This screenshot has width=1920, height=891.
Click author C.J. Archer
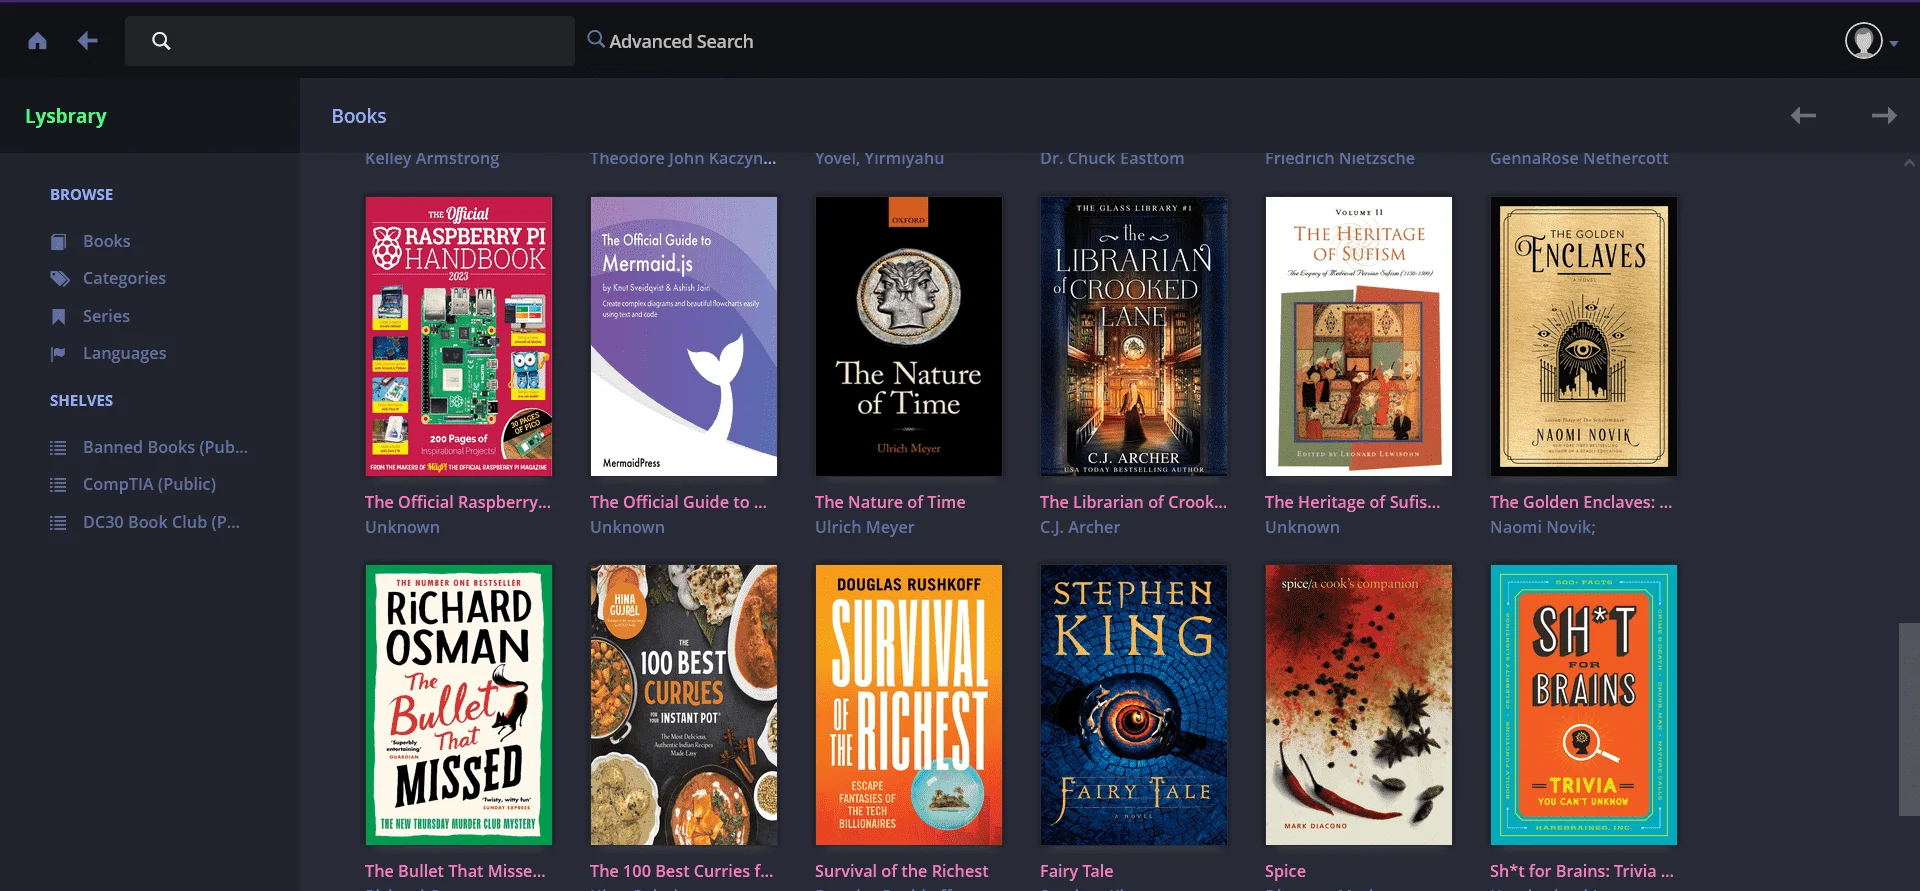coord(1080,527)
